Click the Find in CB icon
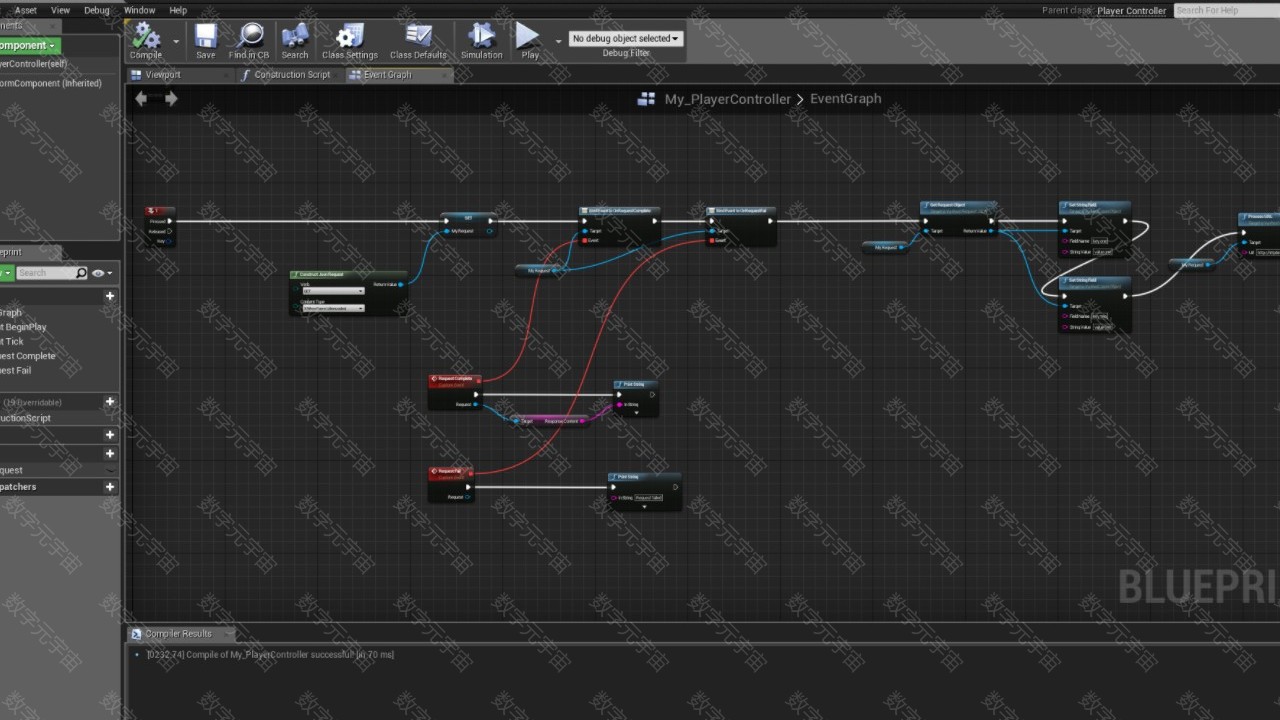1280x720 pixels. click(x=249, y=40)
